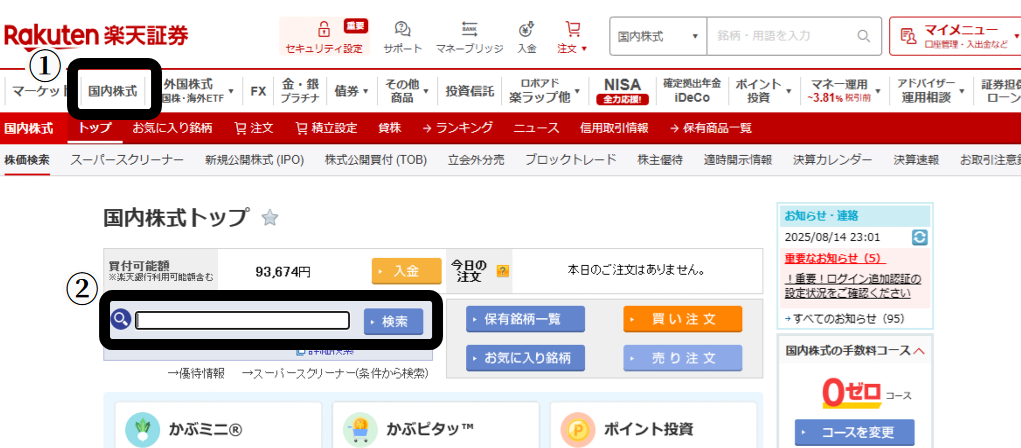Open 決算速報 sub-menu item
This screenshot has height=448, width=1021.
[916, 160]
